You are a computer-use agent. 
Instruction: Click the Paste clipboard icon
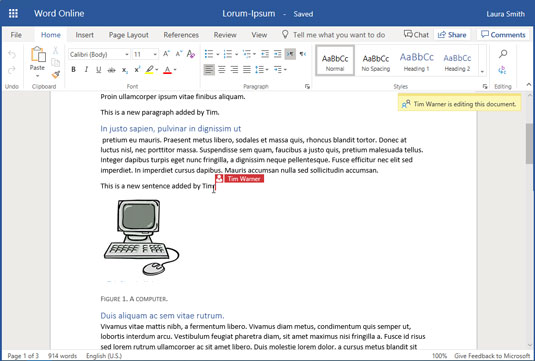[x=38, y=55]
